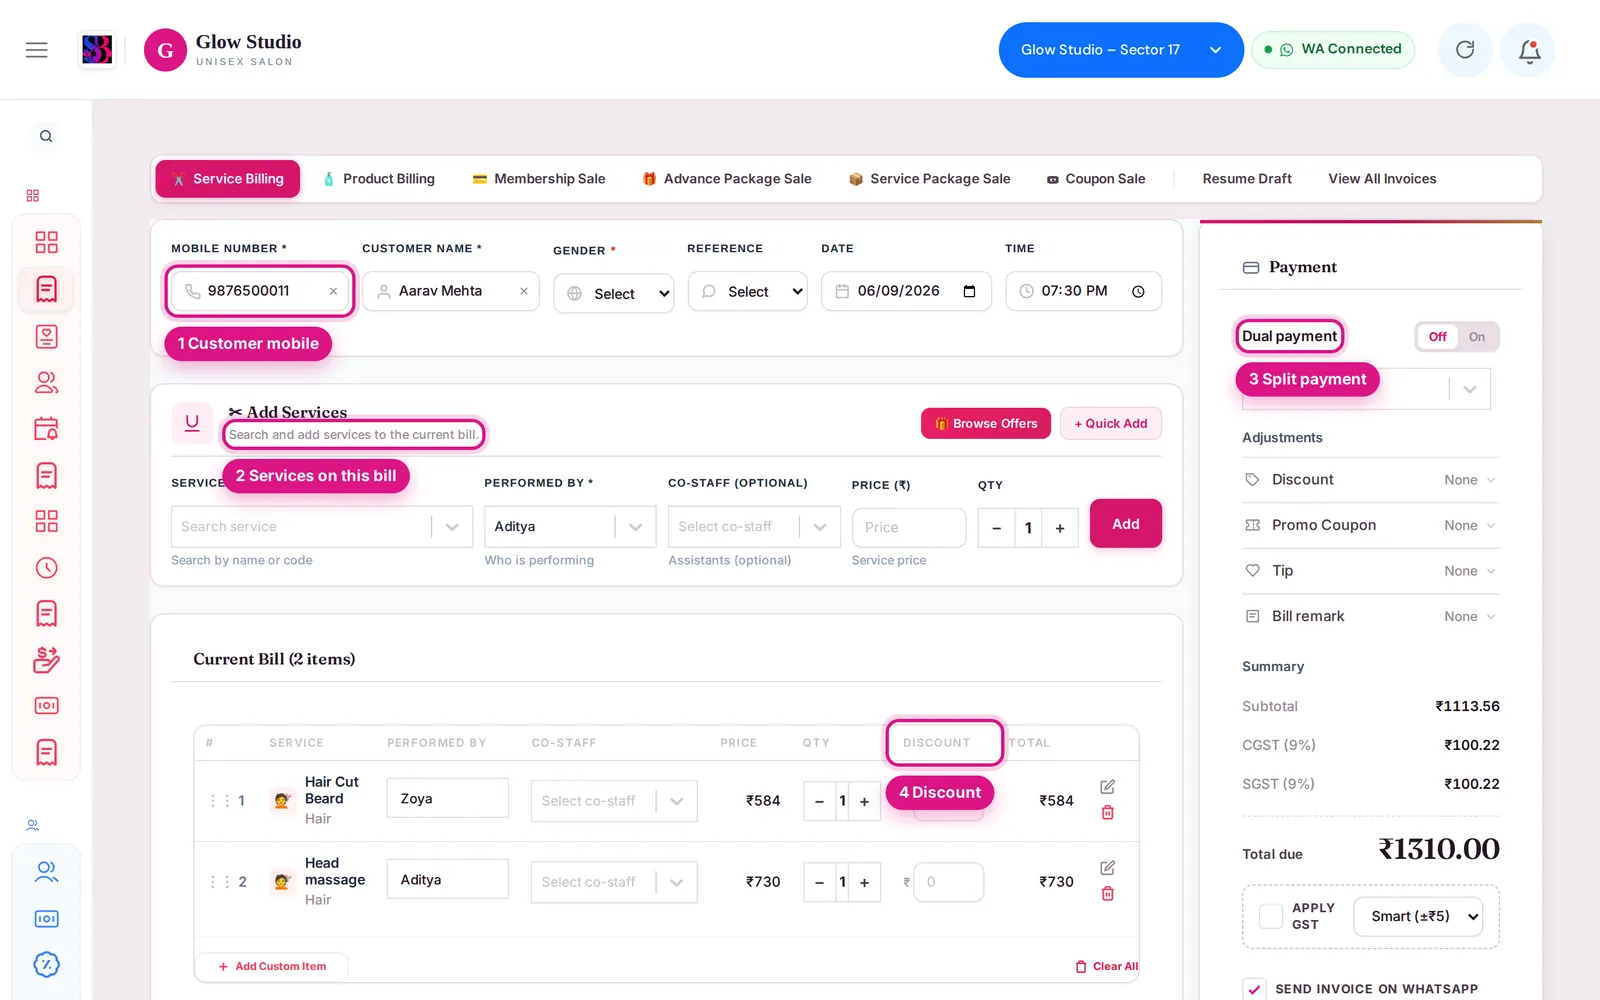The image size is (1600, 1000).
Task: Expand the Tip adjustment
Action: 1370,571
